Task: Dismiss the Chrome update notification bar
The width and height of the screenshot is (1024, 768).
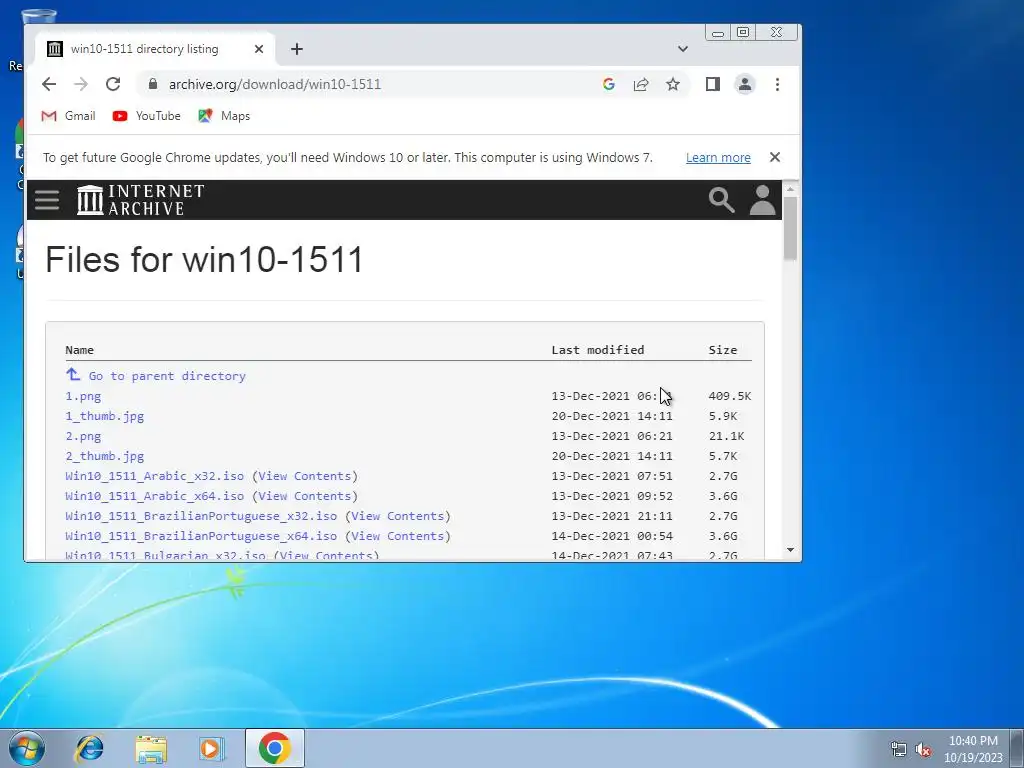Action: click(x=775, y=157)
